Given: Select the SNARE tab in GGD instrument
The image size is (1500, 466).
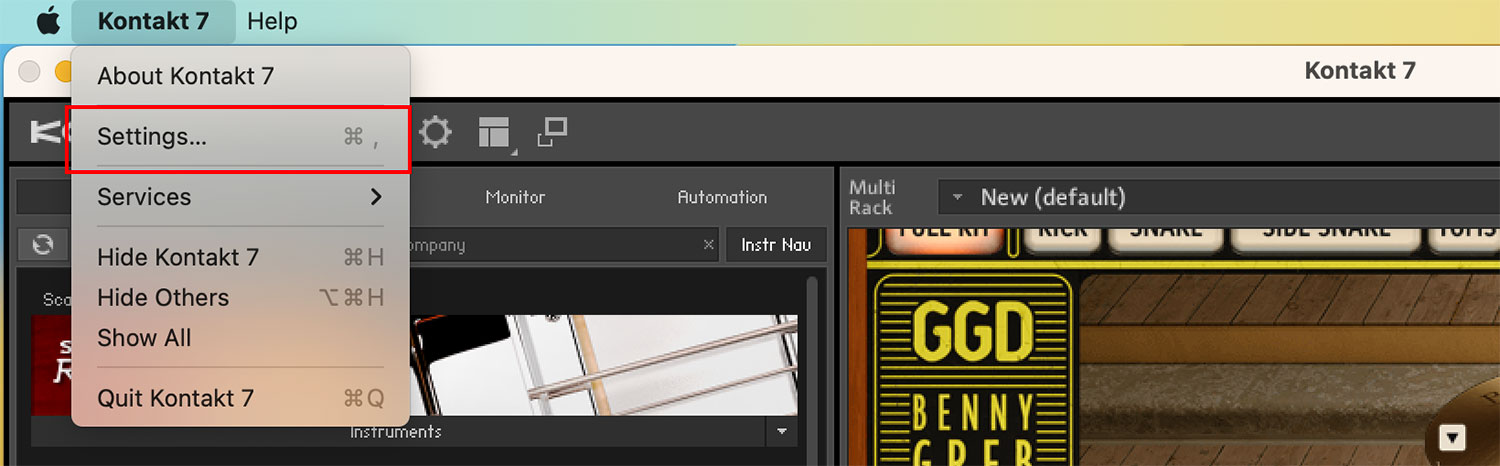Looking at the screenshot, I should (1166, 239).
